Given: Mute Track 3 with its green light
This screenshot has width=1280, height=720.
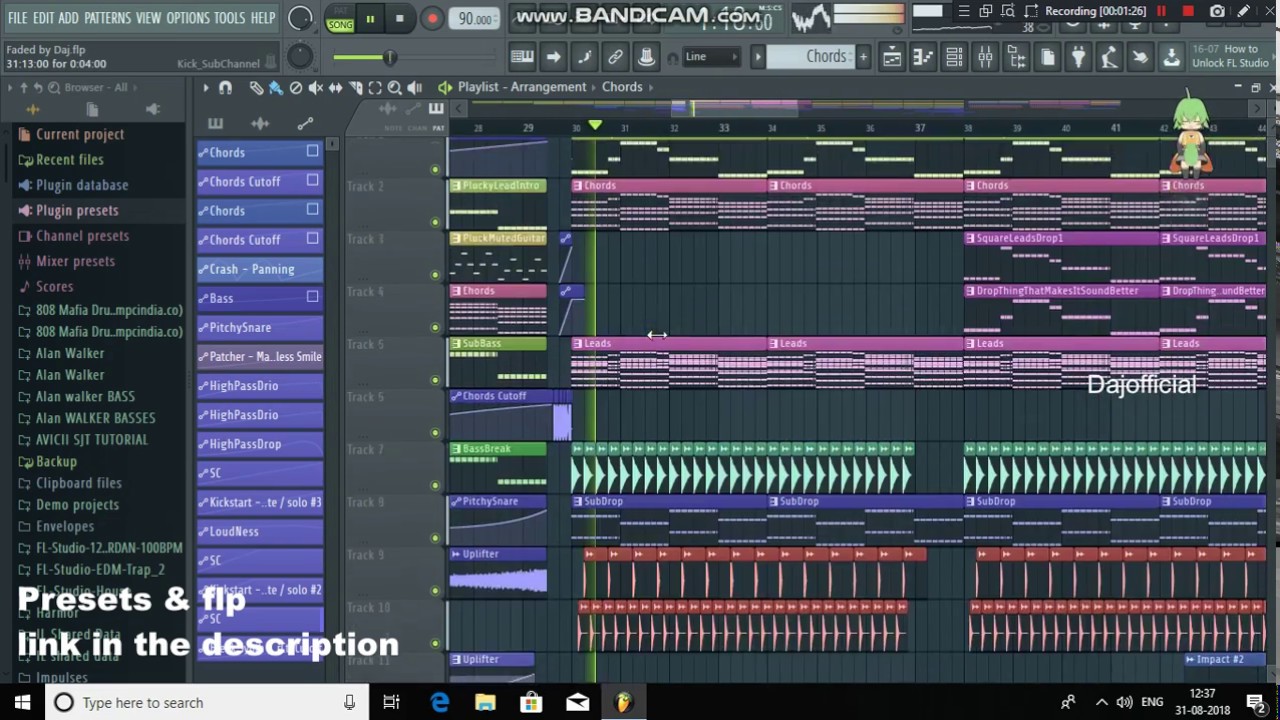Looking at the screenshot, I should (435, 275).
